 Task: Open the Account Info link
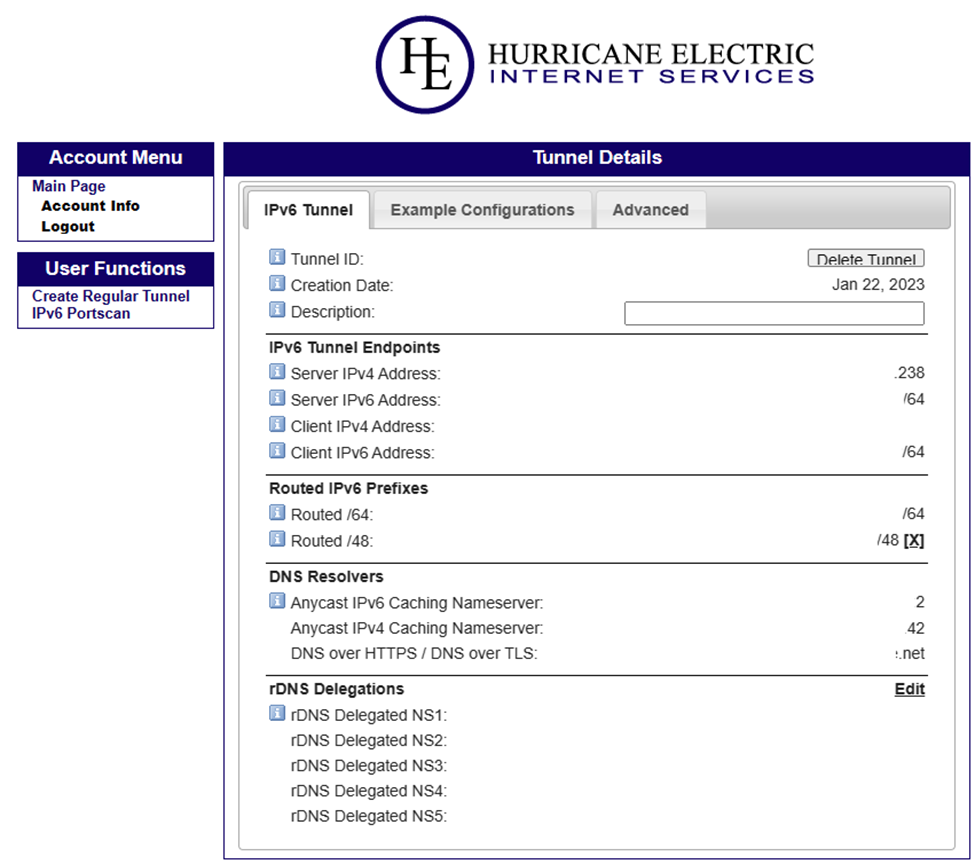[x=90, y=206]
